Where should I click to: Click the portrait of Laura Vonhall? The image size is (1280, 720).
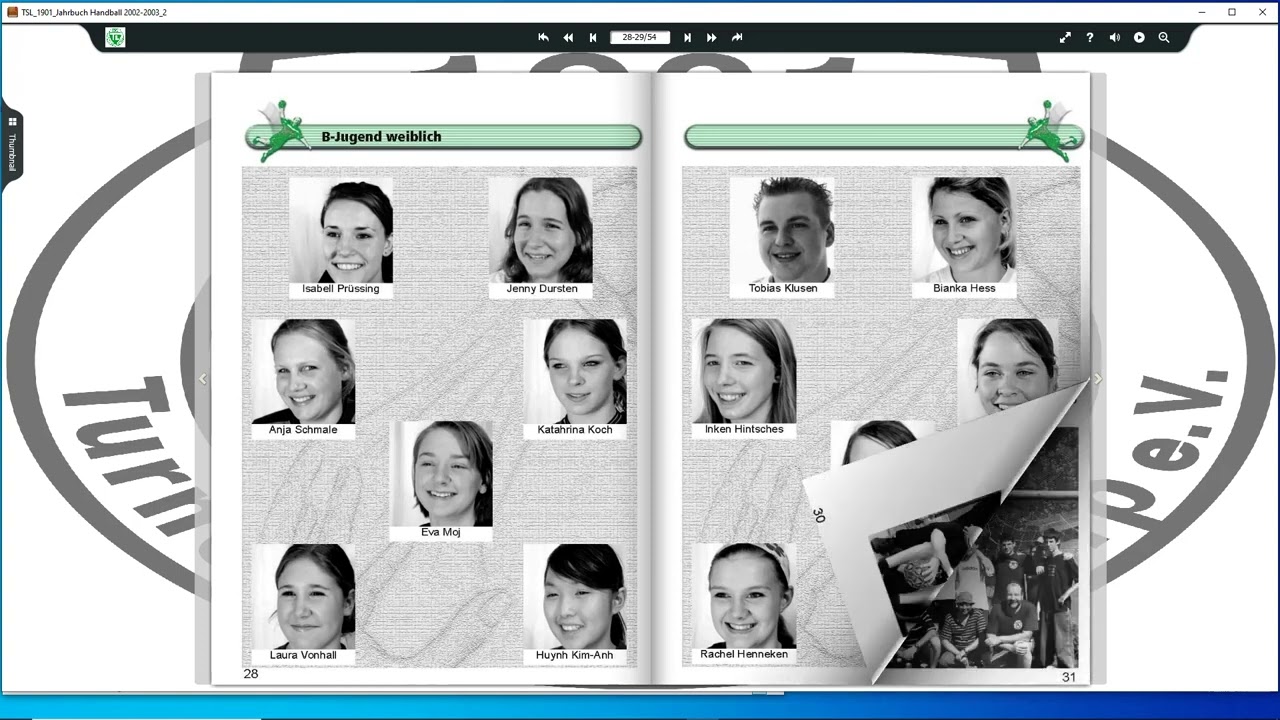304,597
